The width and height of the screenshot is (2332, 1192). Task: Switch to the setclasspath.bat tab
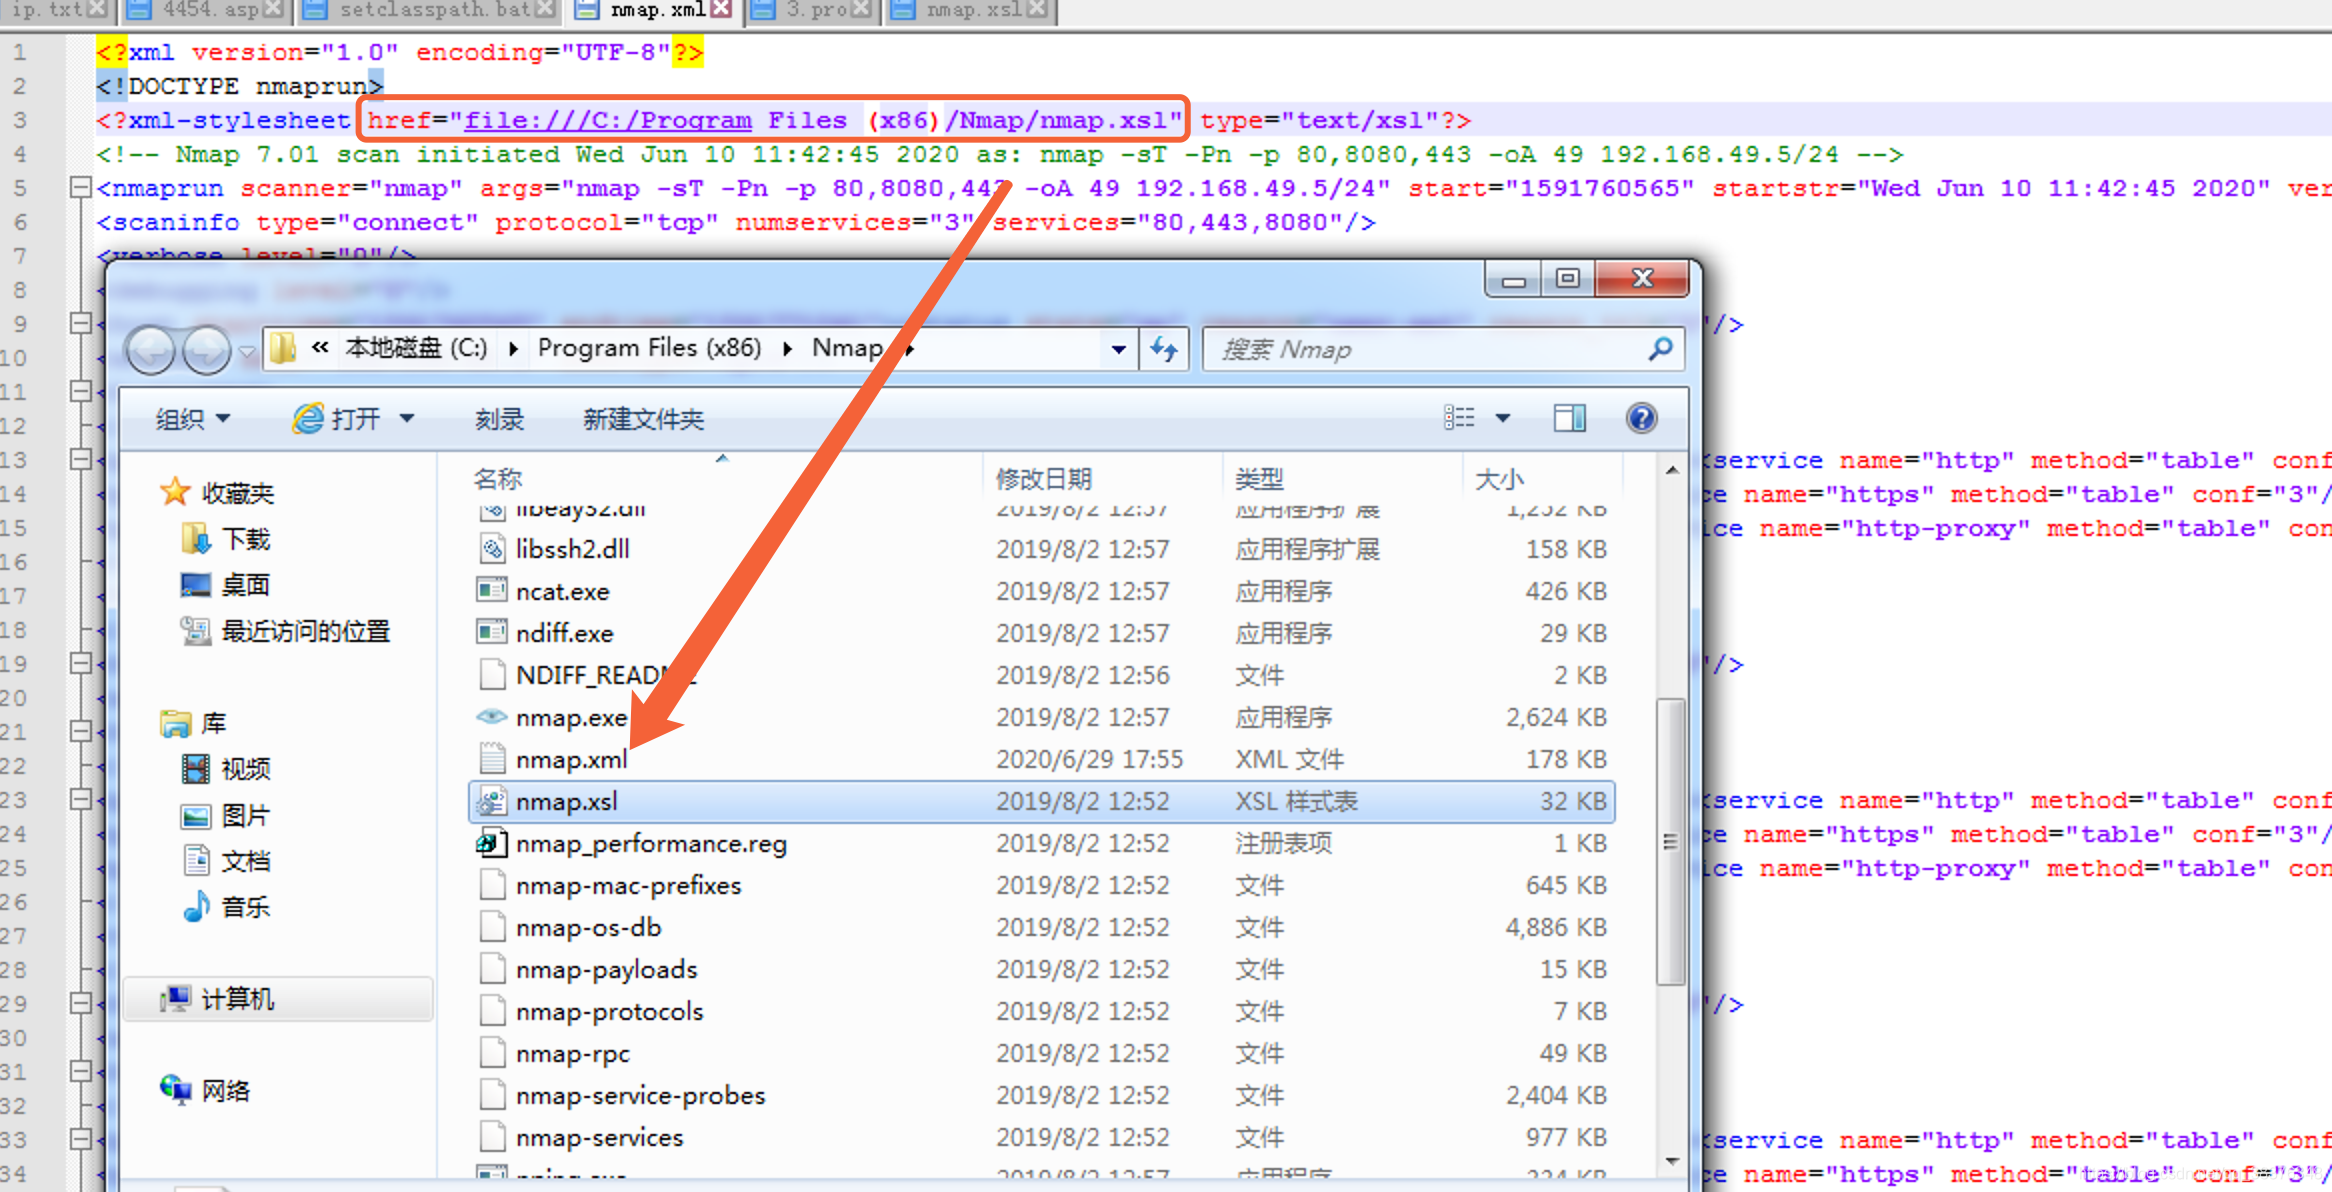coord(433,10)
